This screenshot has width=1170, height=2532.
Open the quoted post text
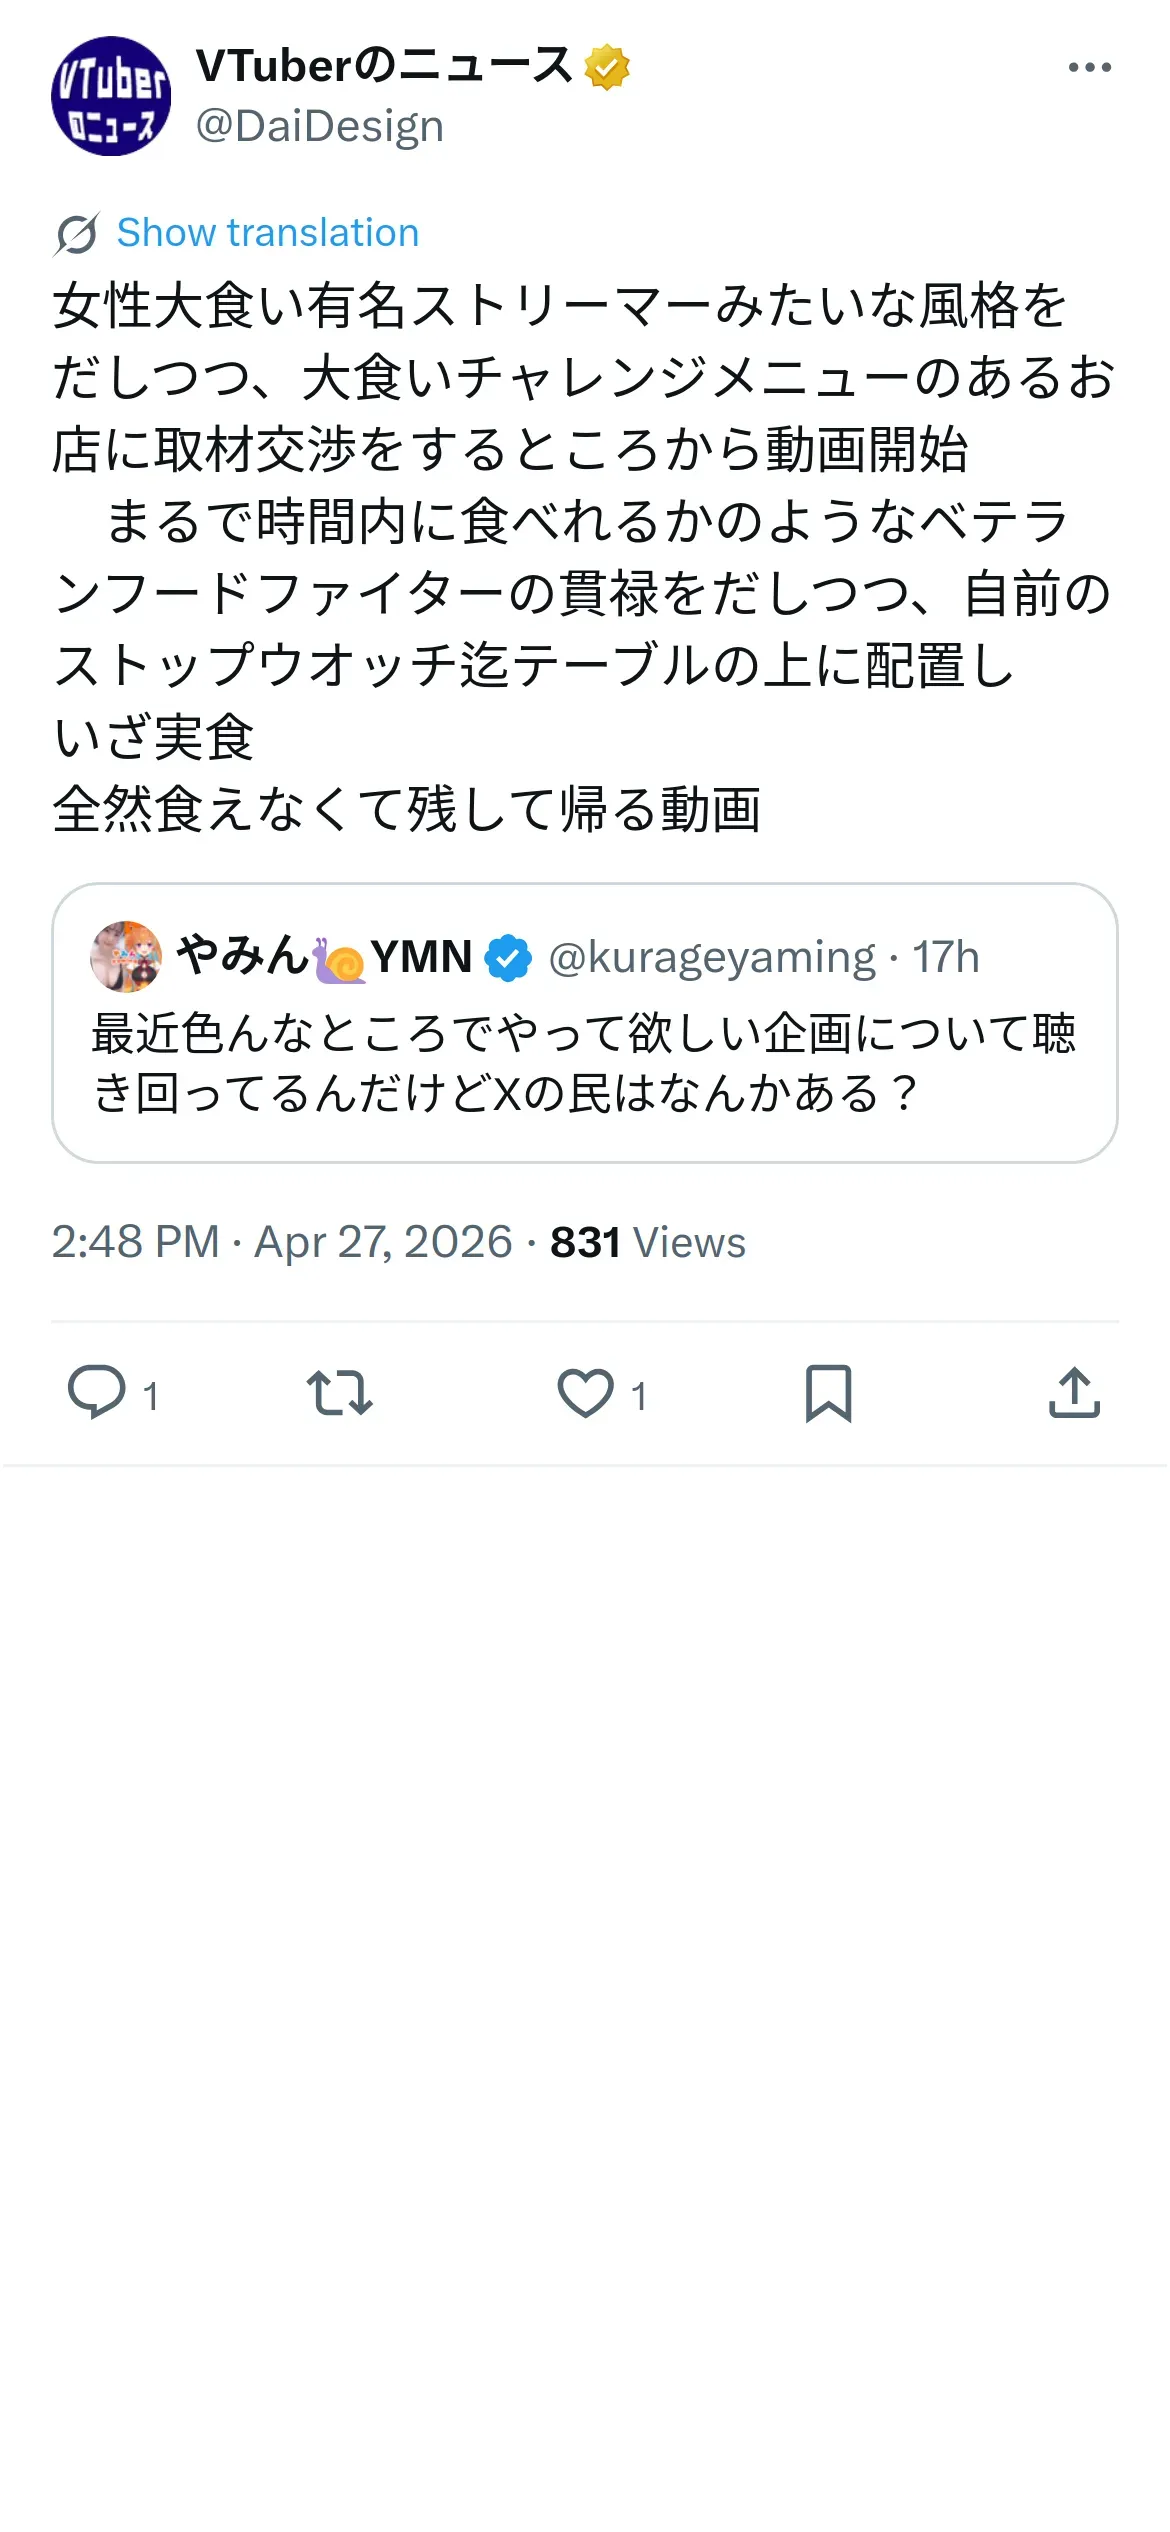tap(584, 1063)
